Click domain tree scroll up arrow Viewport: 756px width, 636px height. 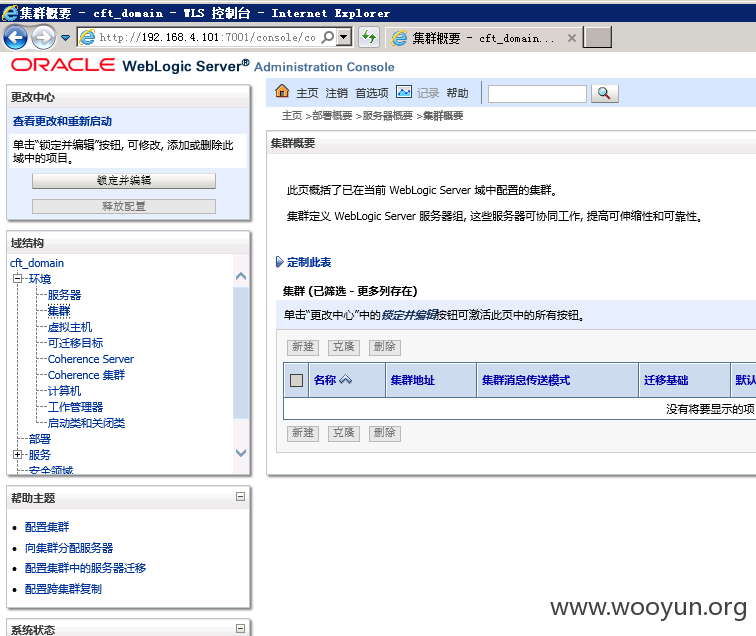pos(241,276)
